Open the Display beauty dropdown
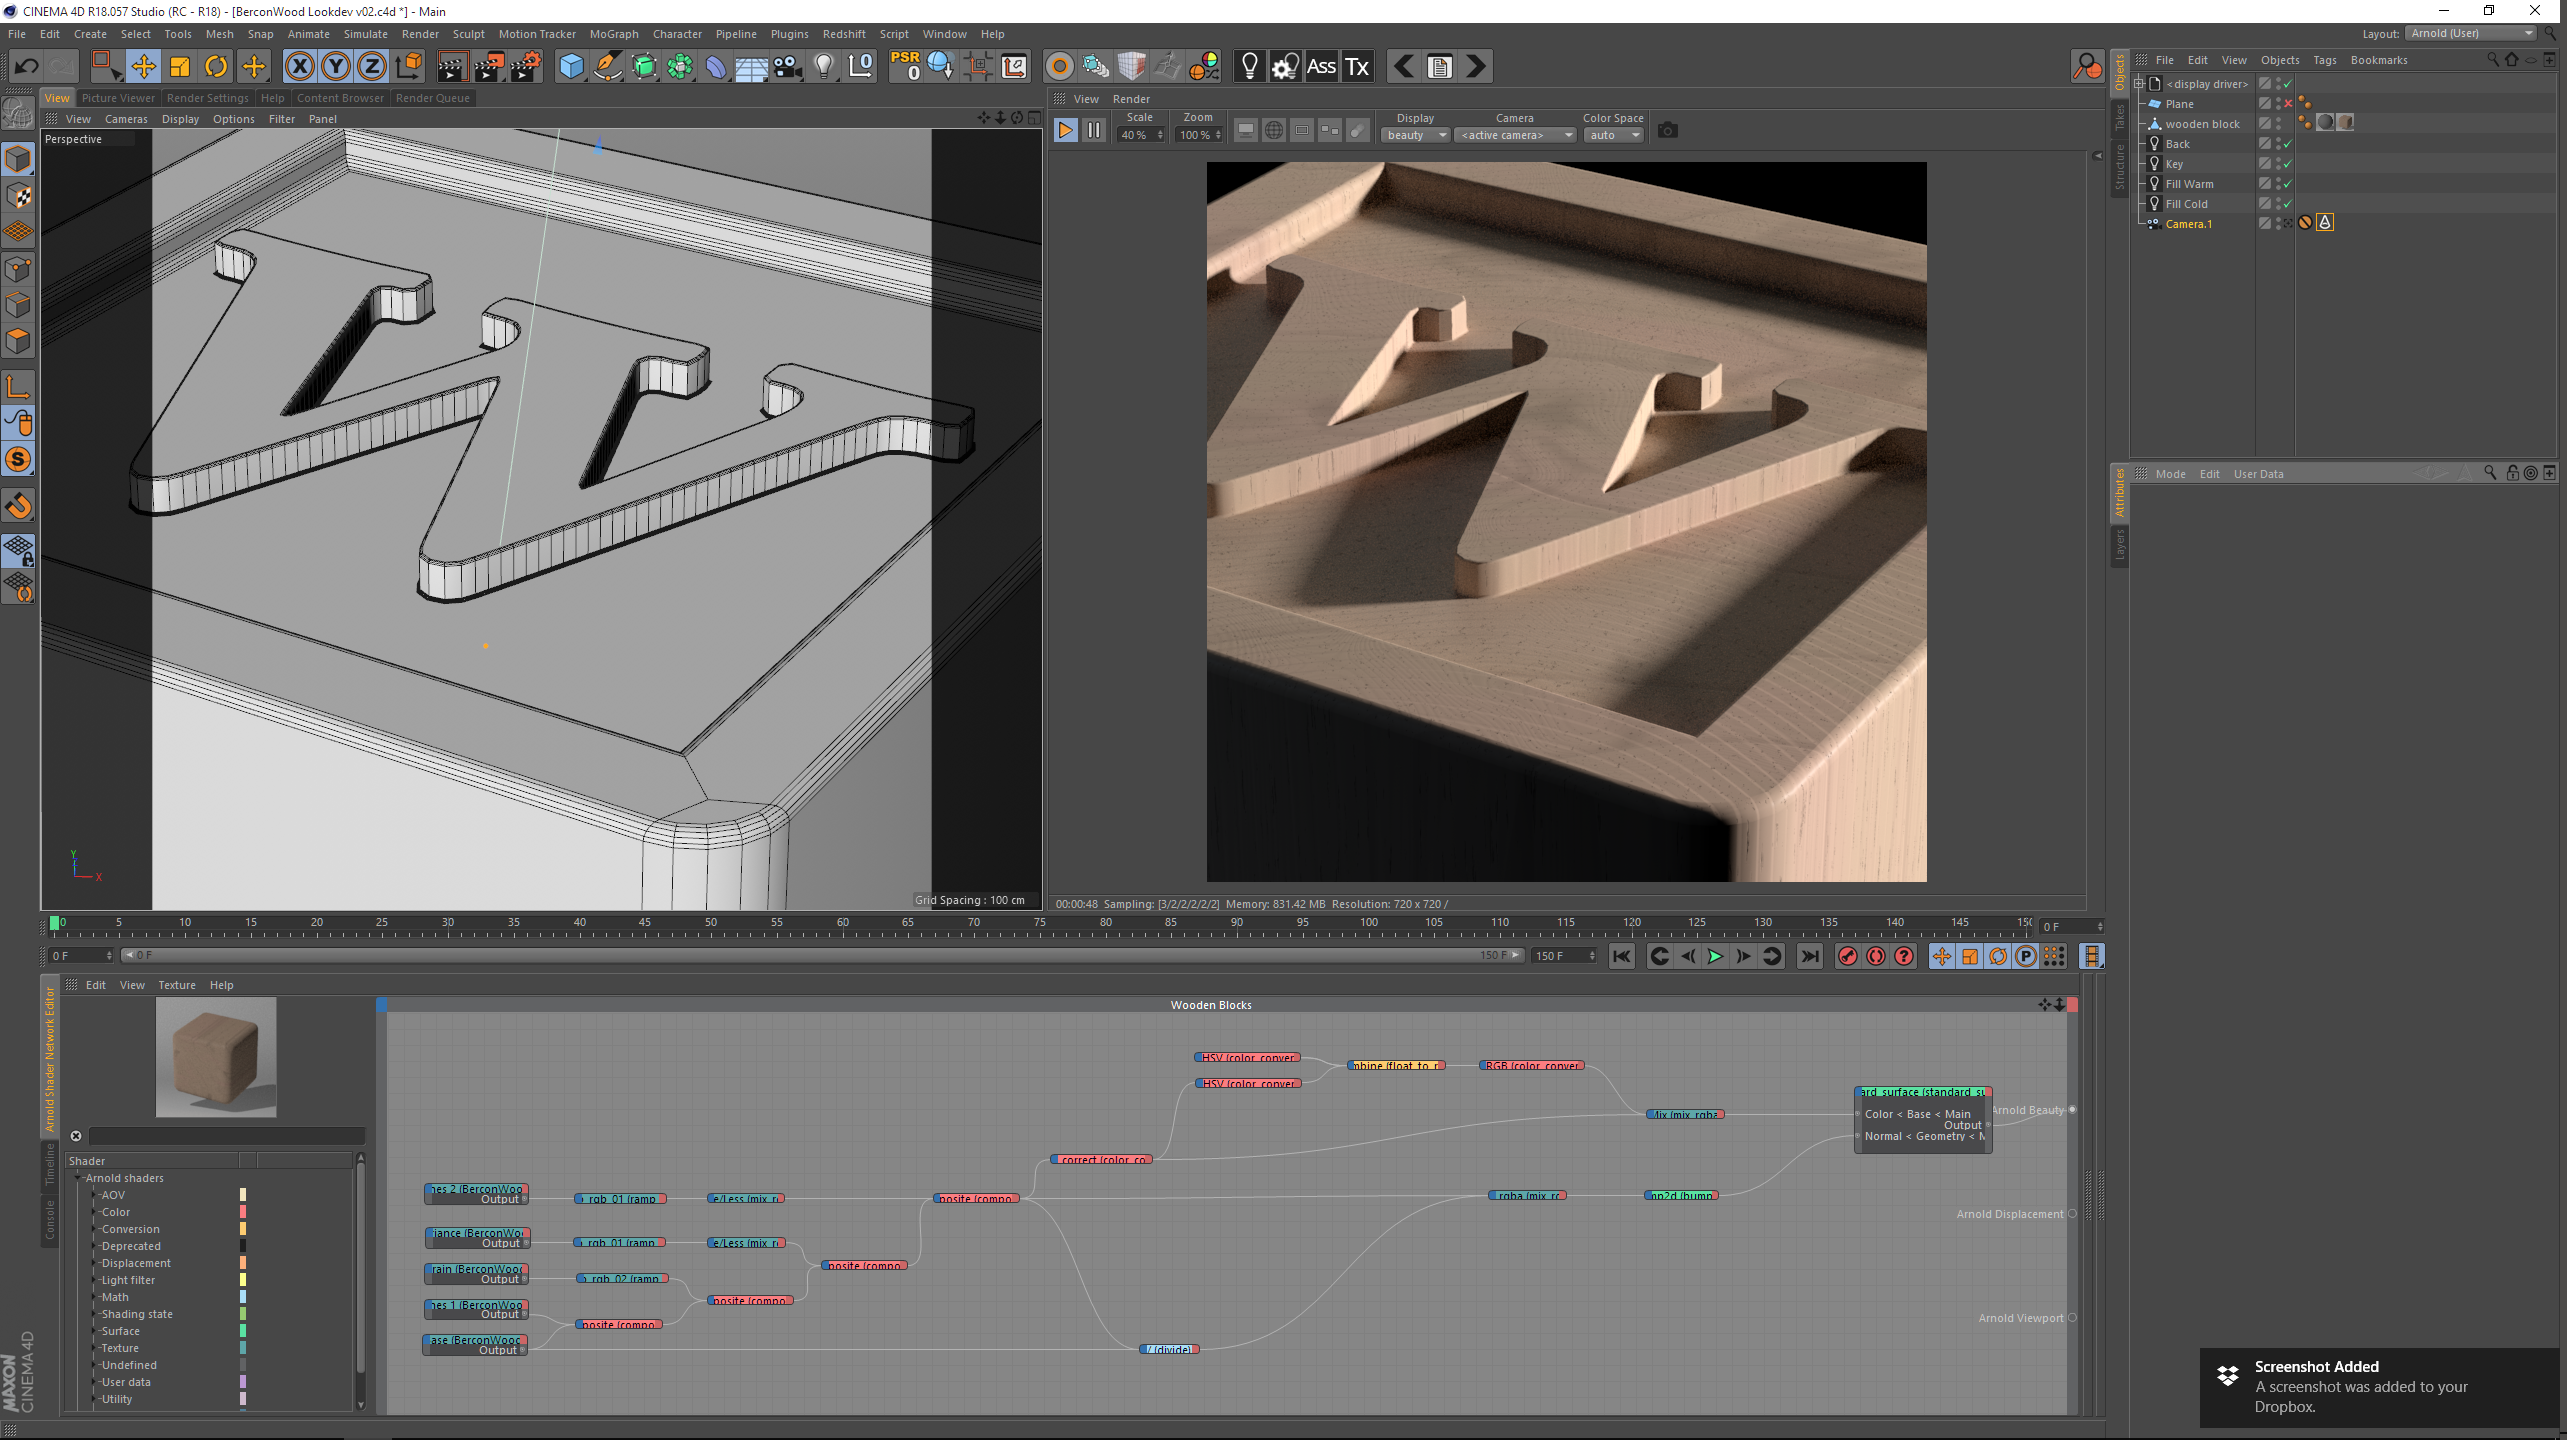The image size is (2567, 1440). point(1415,135)
